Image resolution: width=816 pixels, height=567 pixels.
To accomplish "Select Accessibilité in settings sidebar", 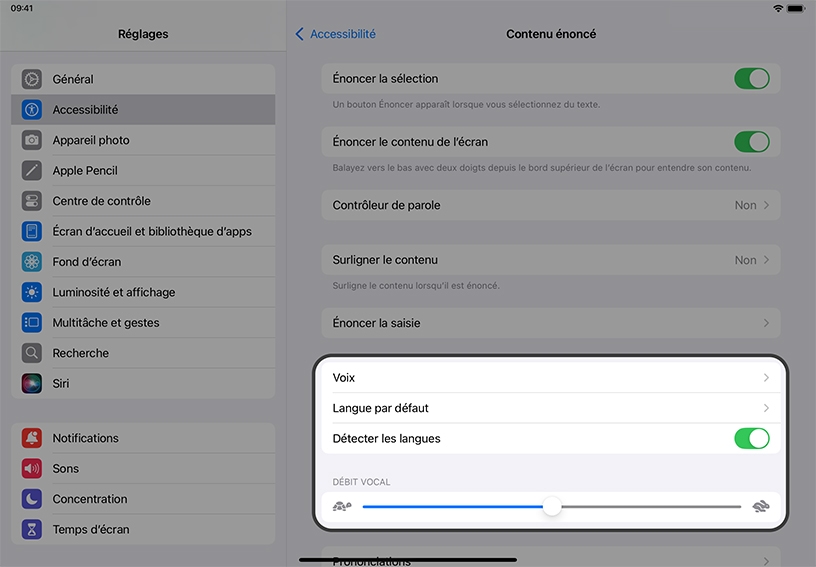I will 143,109.
